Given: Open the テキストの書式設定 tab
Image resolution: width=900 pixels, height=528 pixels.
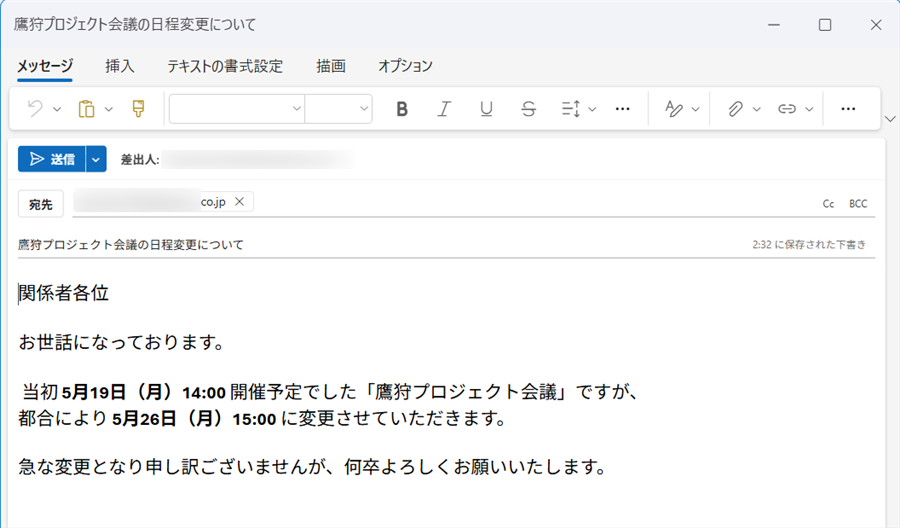Looking at the screenshot, I should (225, 66).
